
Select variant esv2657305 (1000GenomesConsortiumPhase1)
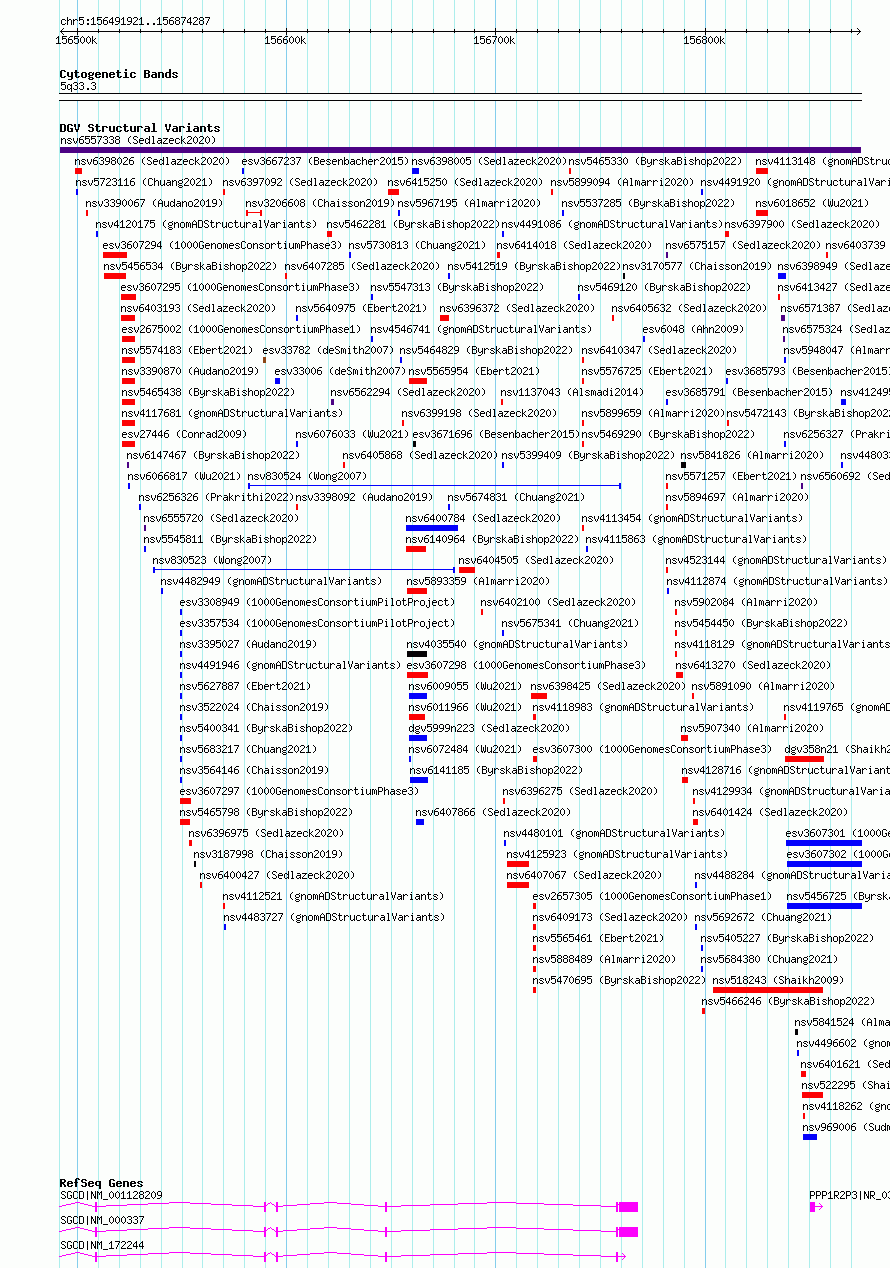click(x=652, y=896)
